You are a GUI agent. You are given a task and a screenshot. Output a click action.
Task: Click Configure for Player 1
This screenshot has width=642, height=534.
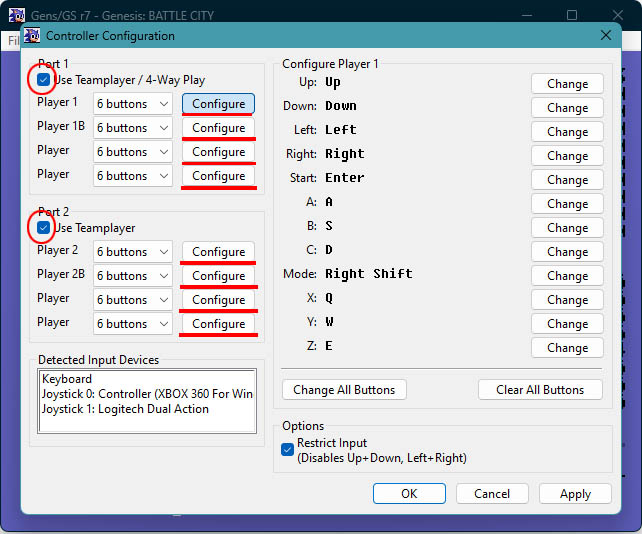[218, 104]
